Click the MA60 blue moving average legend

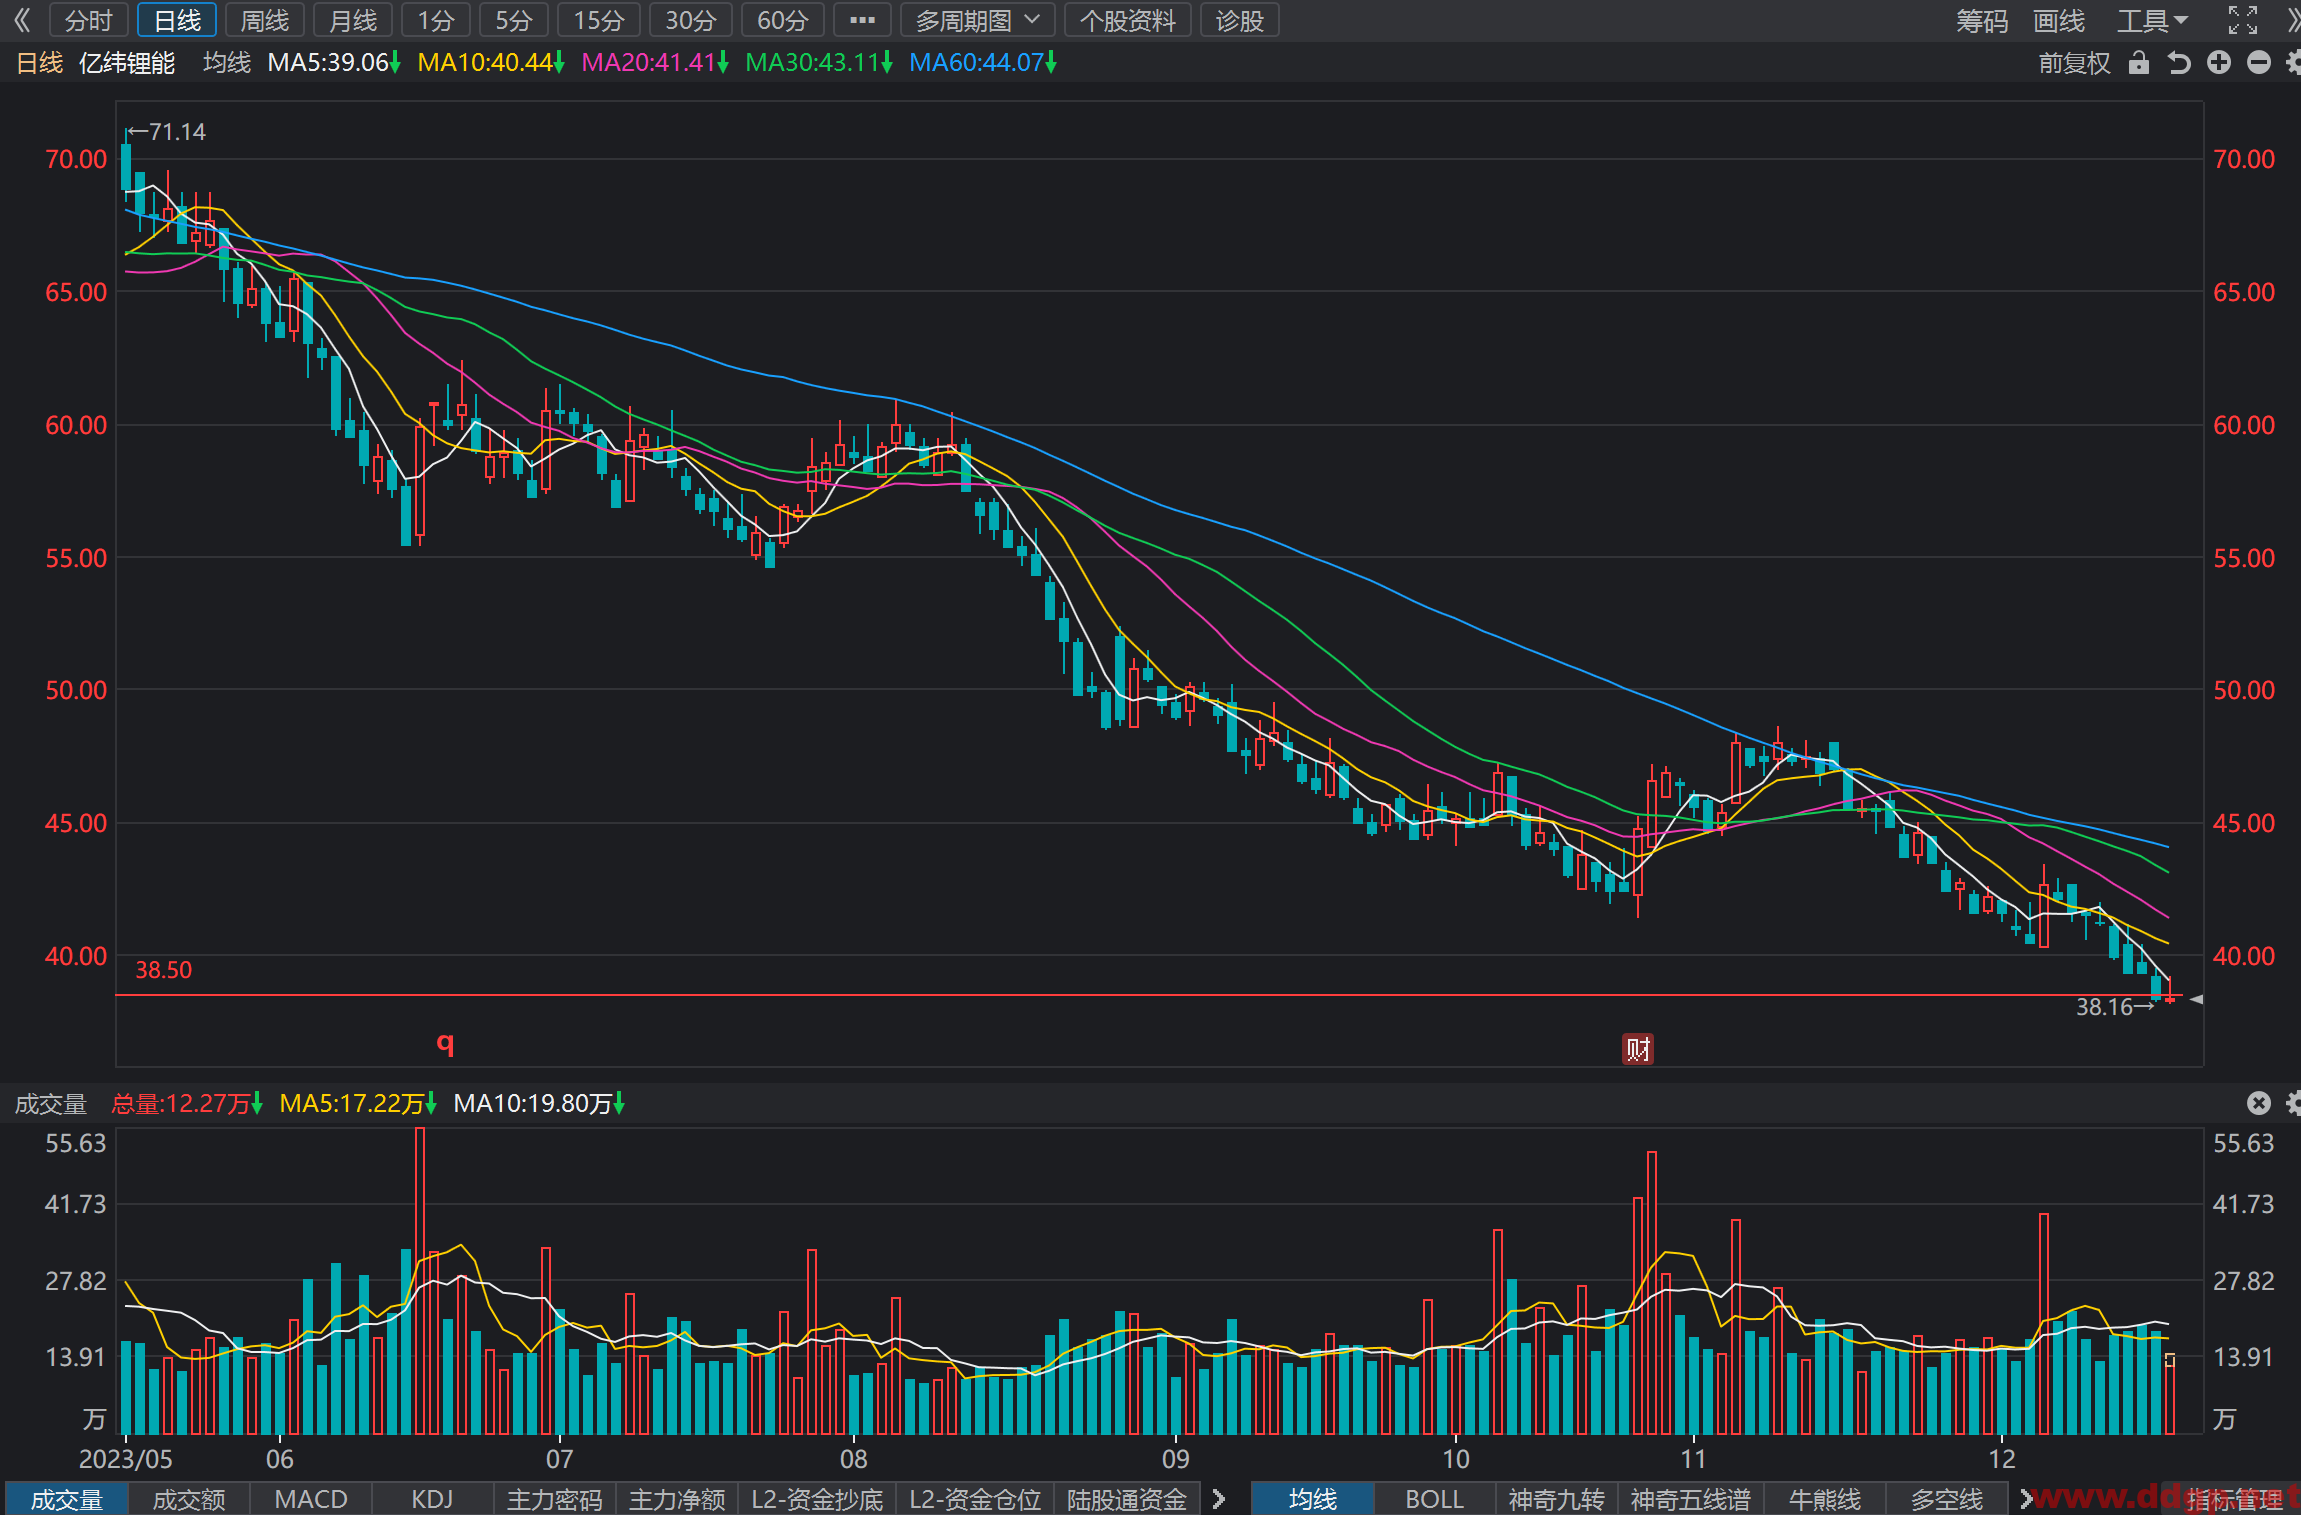tap(983, 63)
